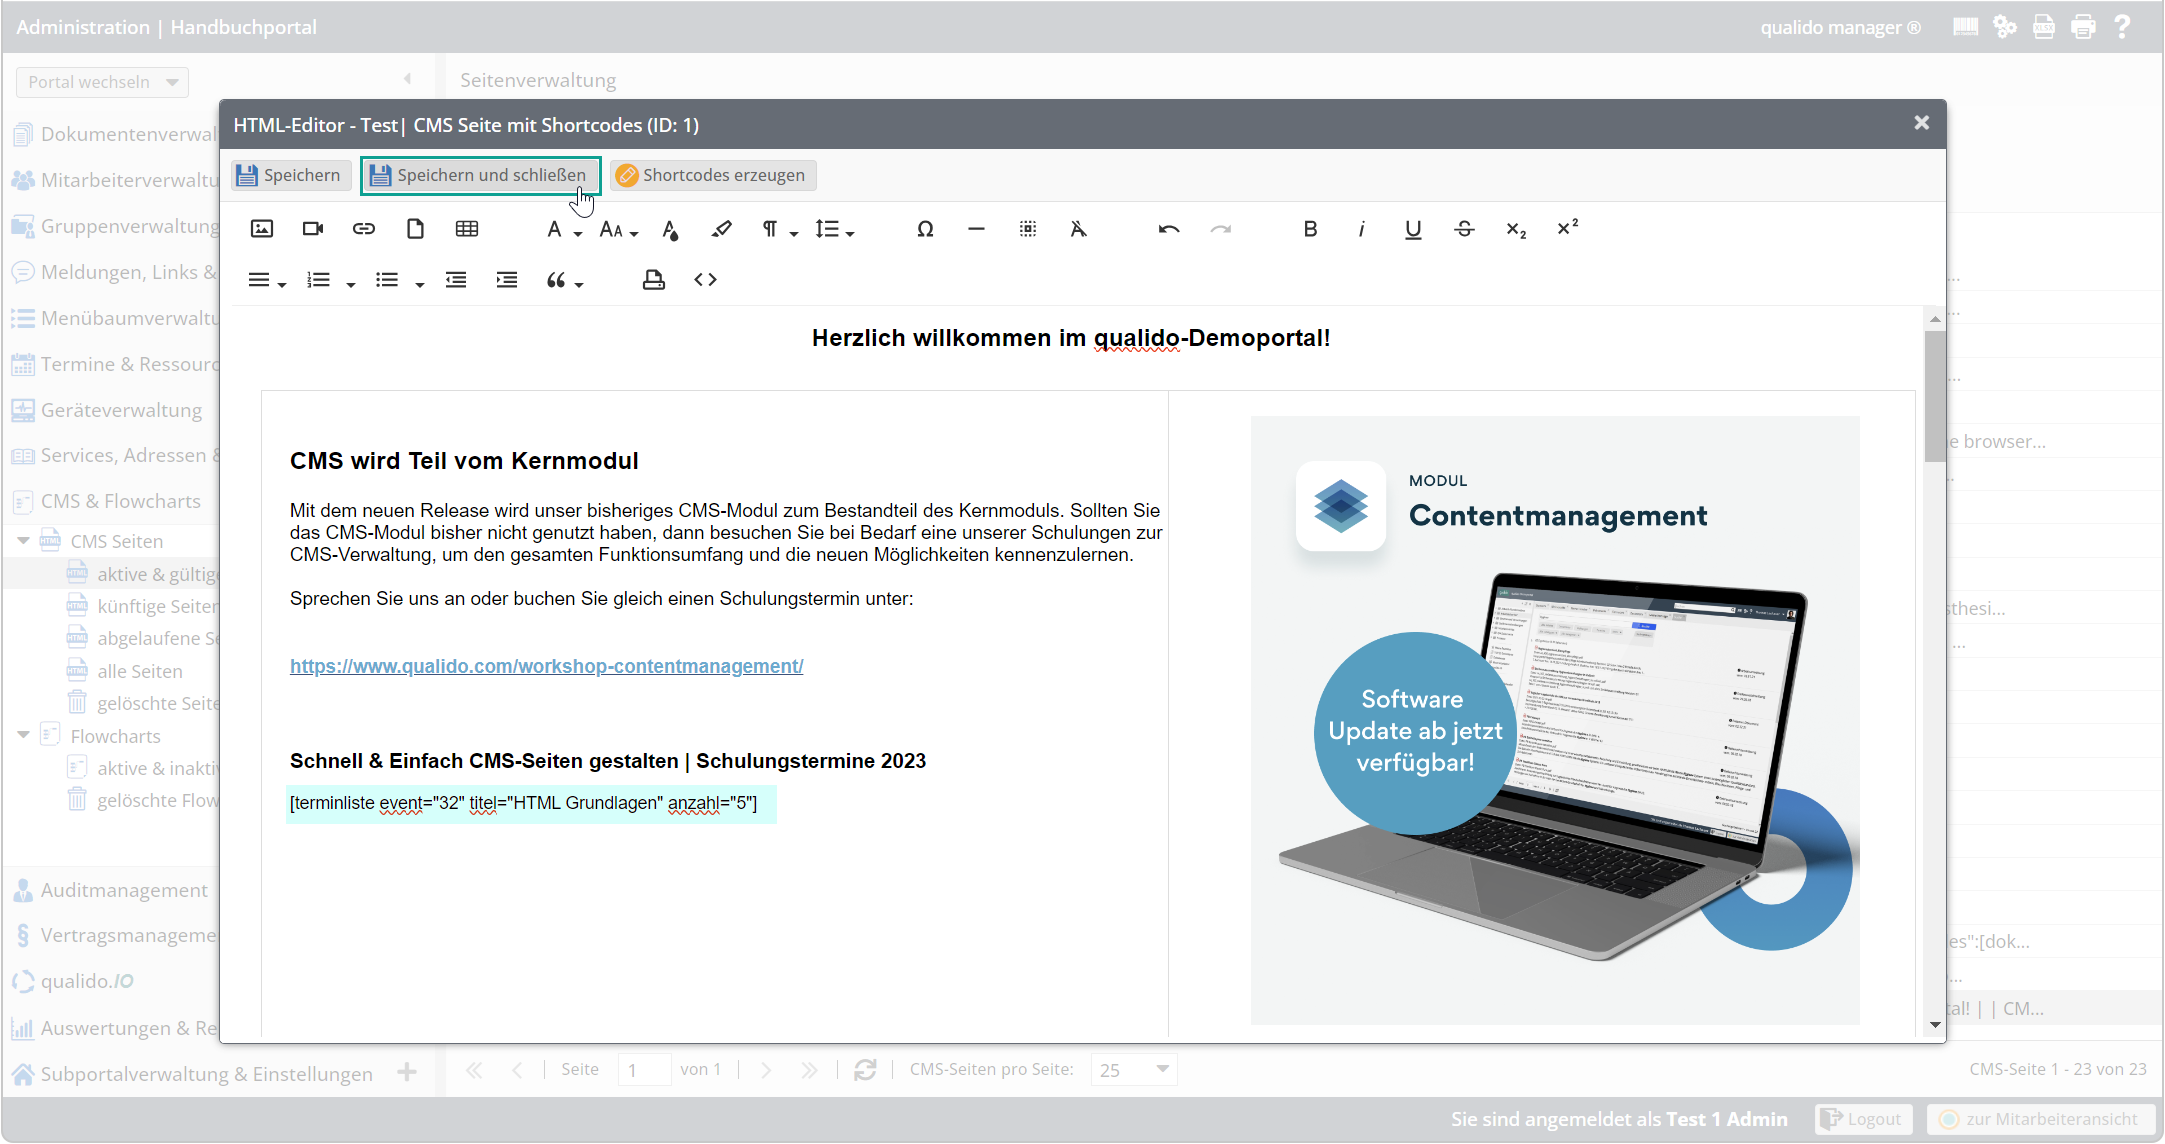The width and height of the screenshot is (2165, 1144).
Task: Toggle underline formatting
Action: [x=1413, y=229]
